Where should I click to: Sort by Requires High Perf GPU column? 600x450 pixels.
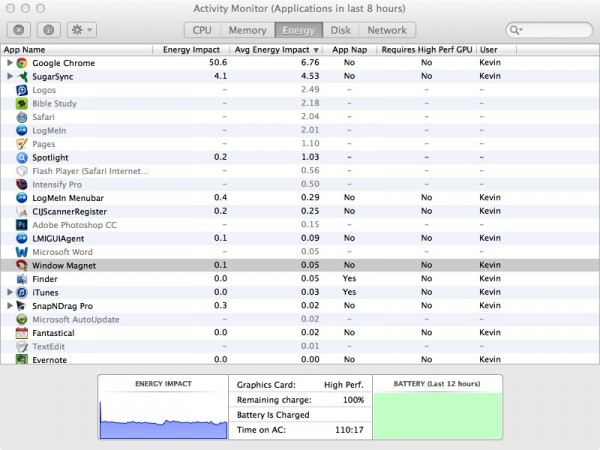[x=427, y=50]
